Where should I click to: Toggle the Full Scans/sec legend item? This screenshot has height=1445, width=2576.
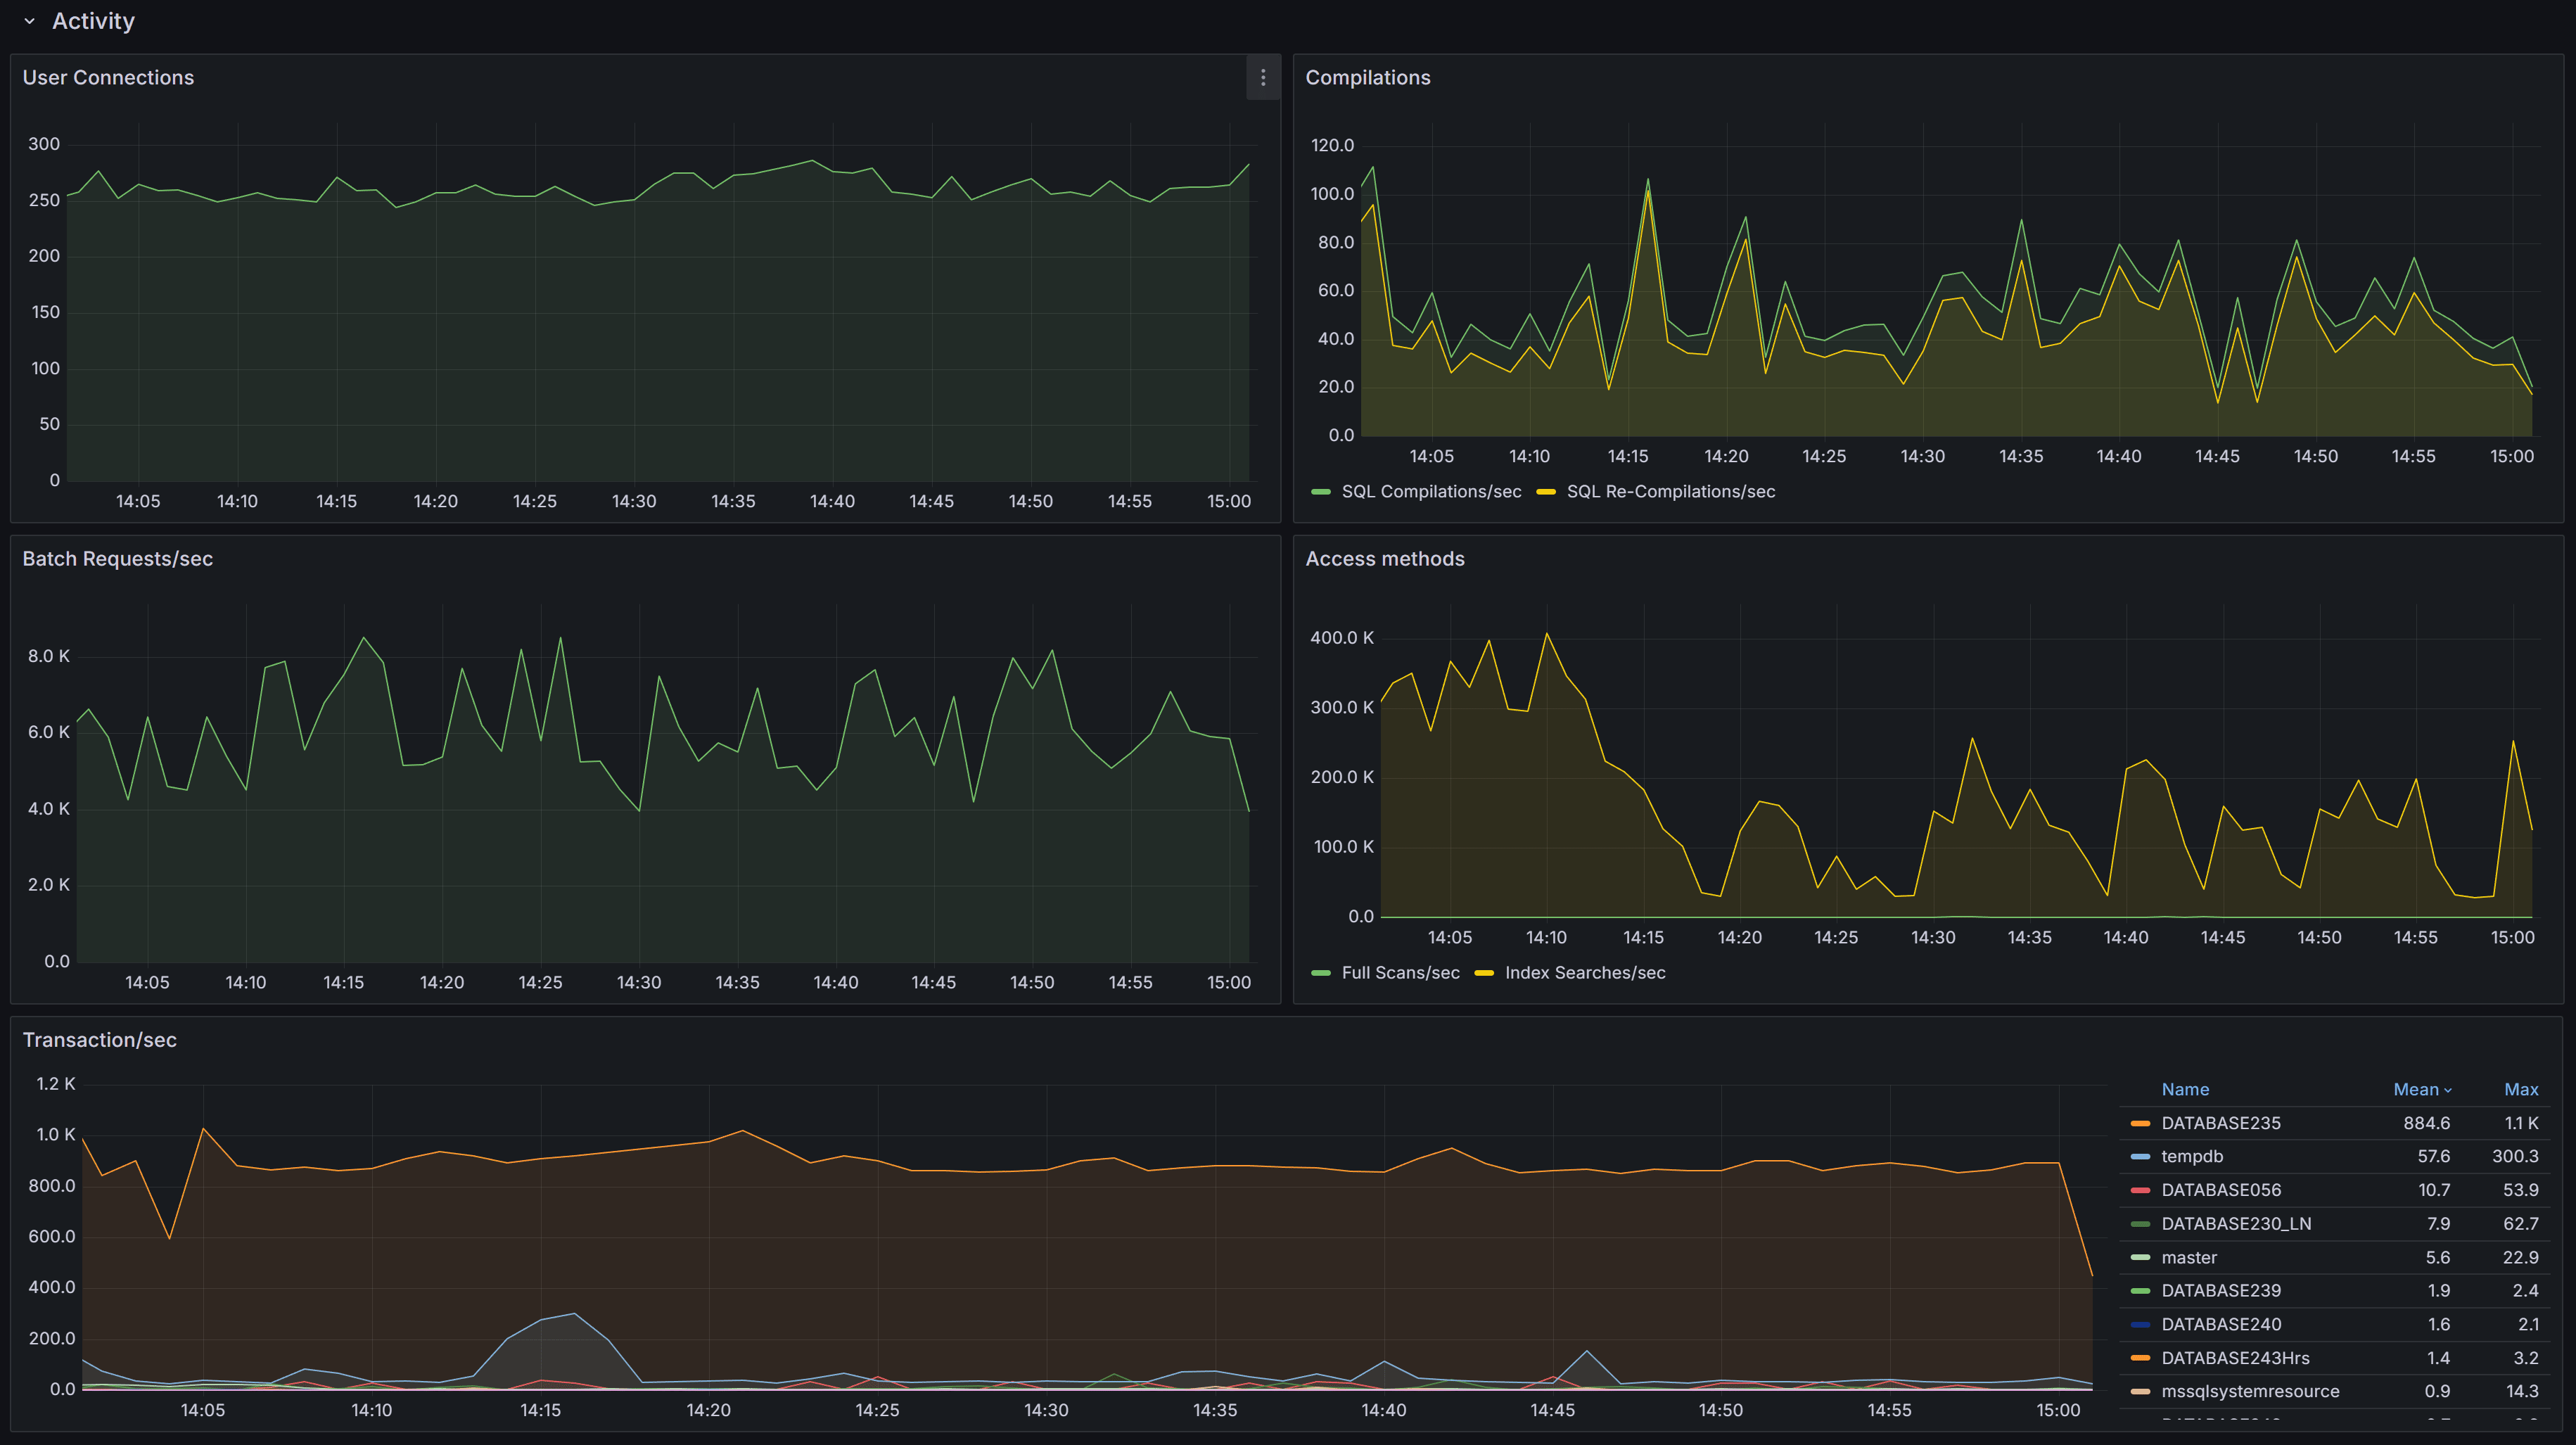1399,972
